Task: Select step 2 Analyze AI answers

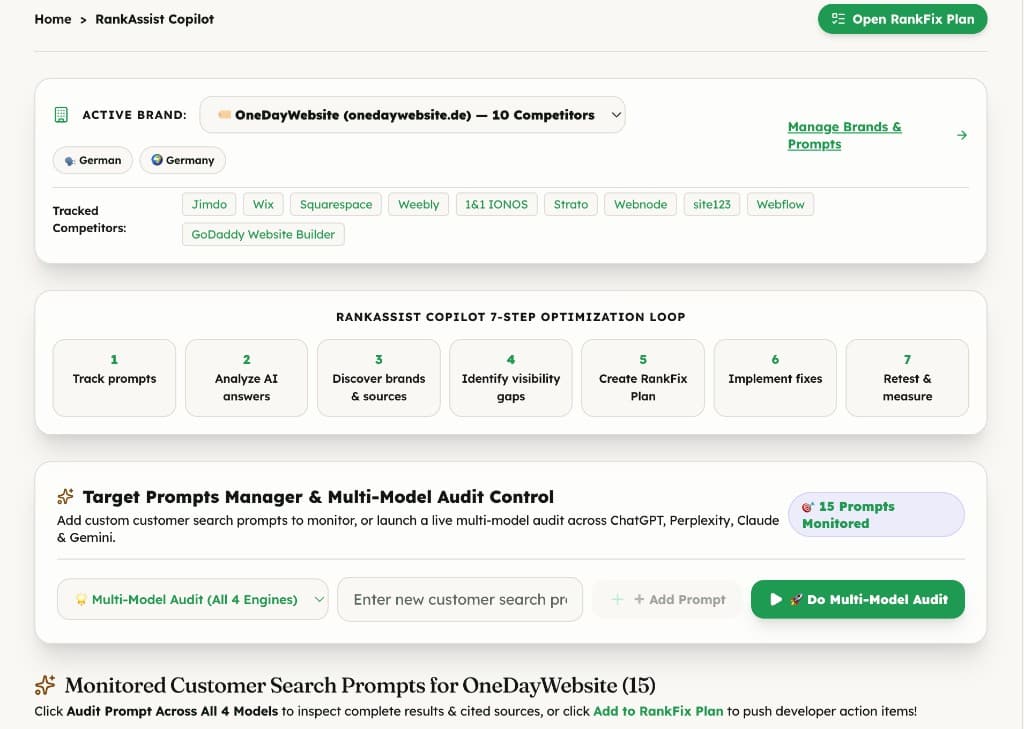Action: pyautogui.click(x=246, y=378)
